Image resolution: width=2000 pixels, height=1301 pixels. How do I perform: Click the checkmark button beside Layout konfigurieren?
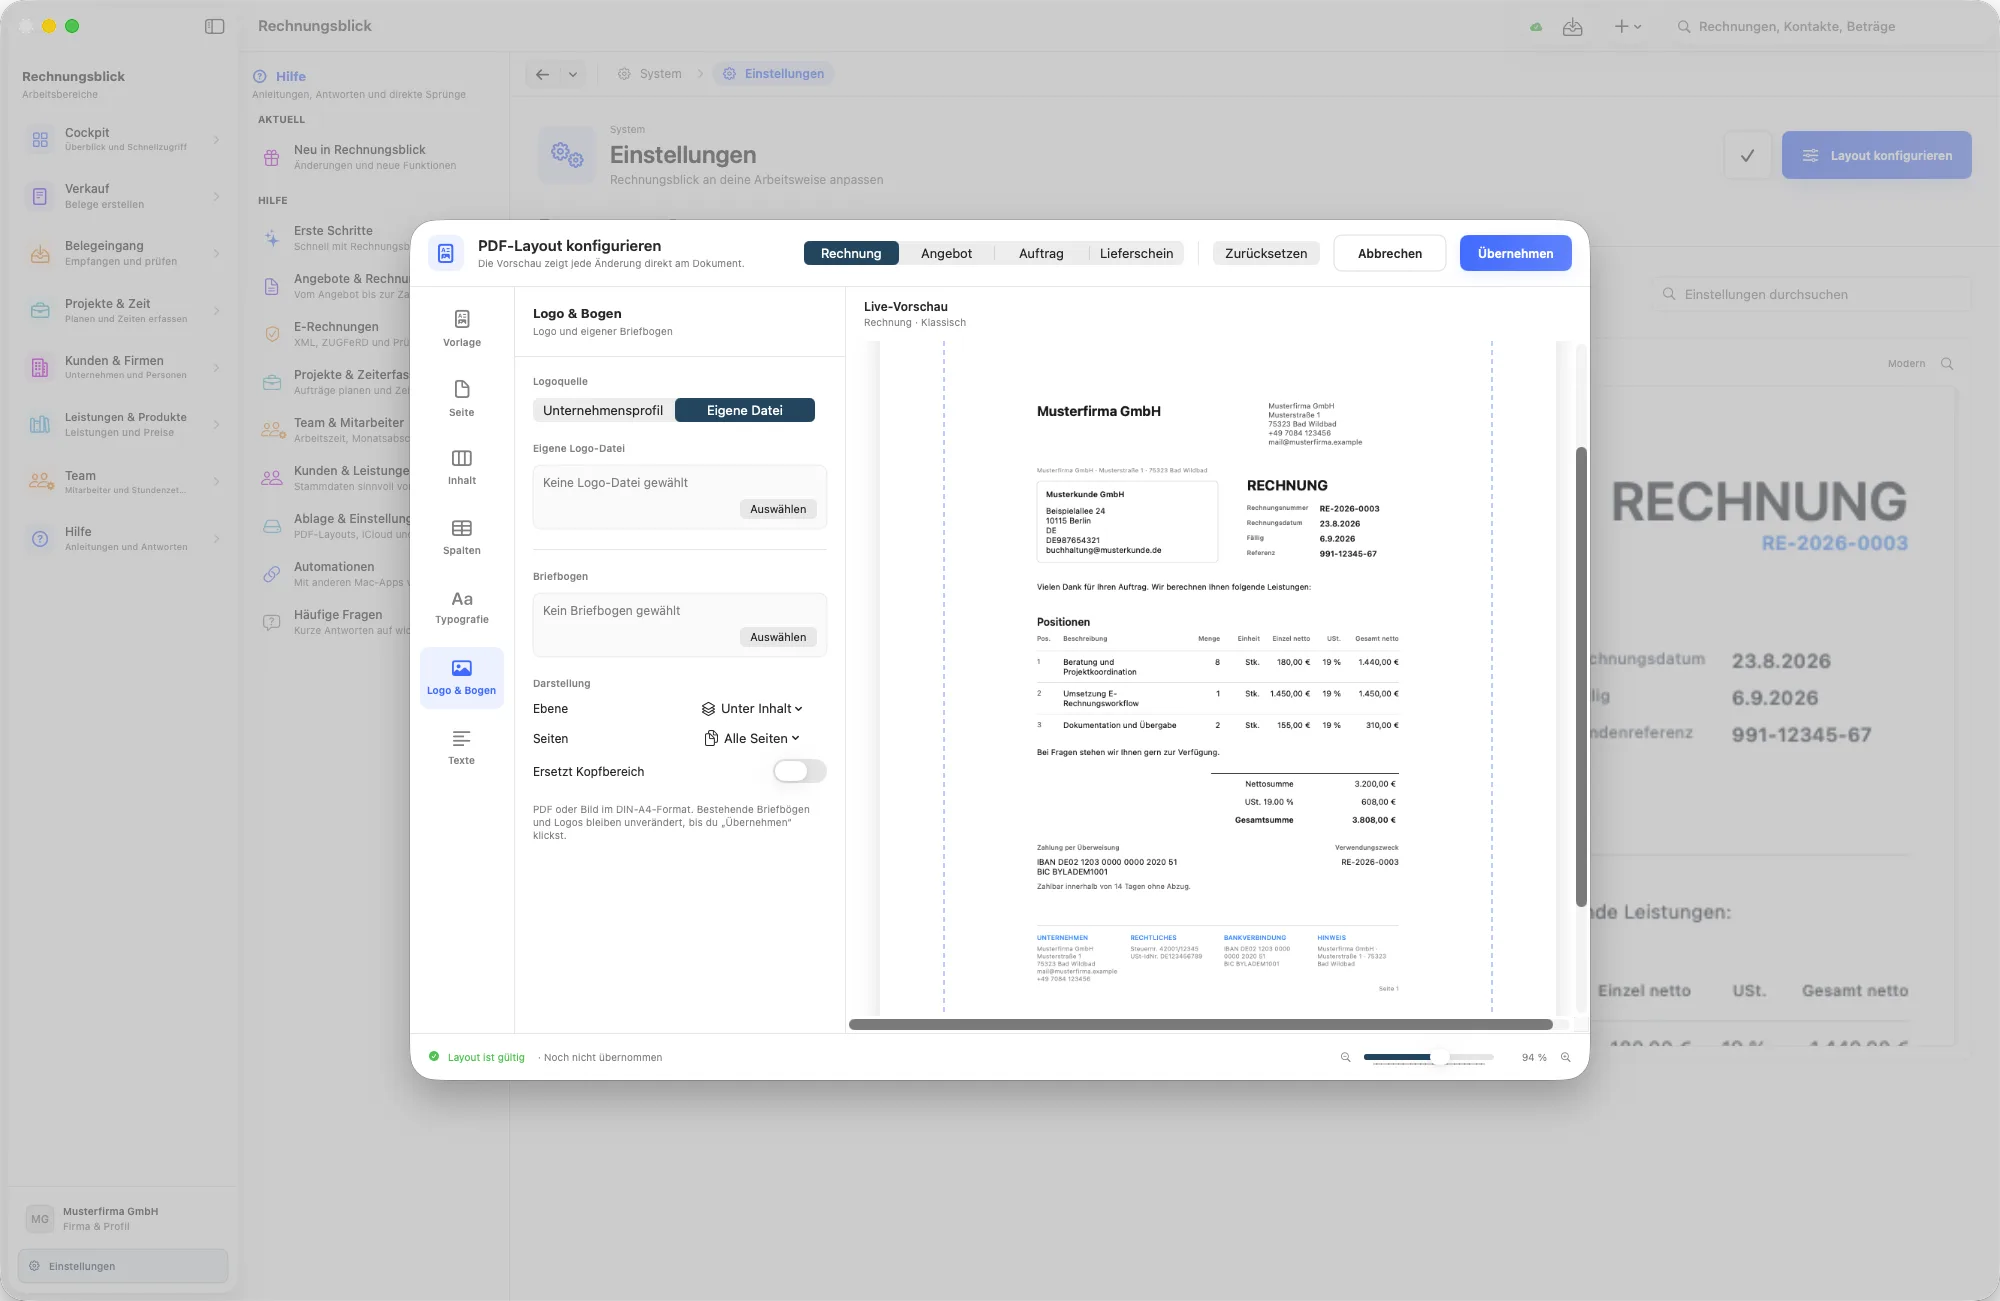(1748, 155)
